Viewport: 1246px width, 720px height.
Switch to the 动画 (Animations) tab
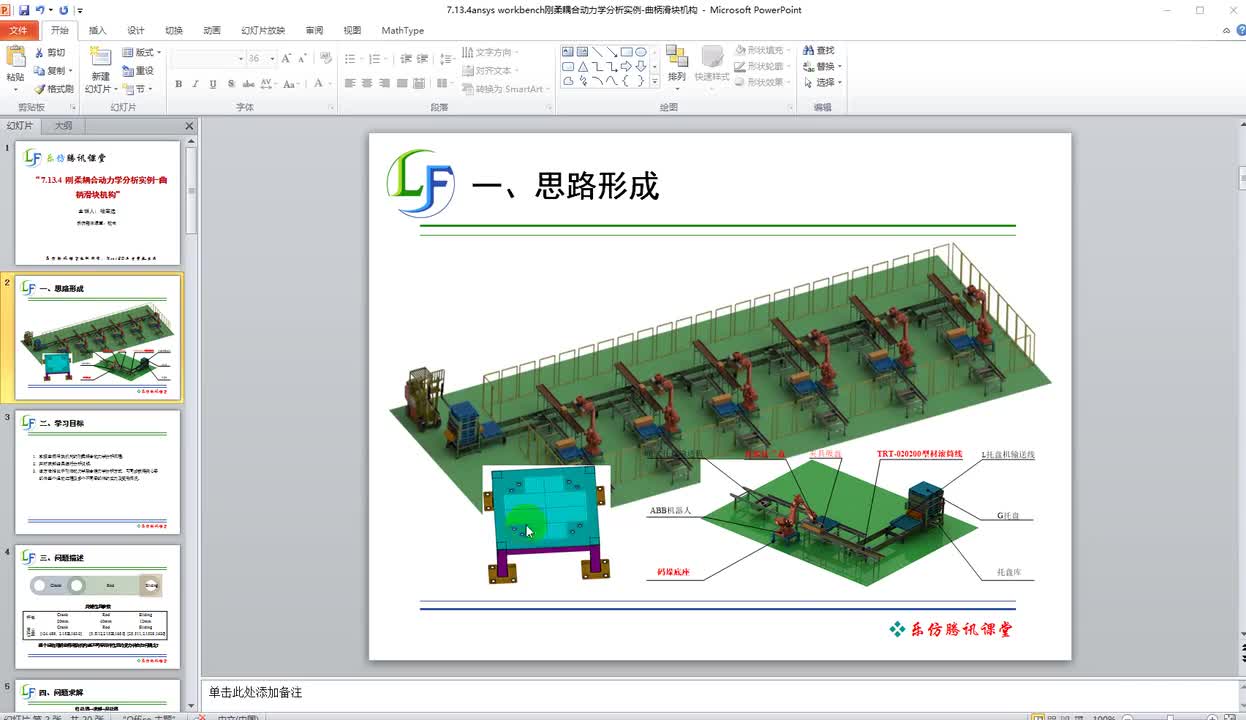pyautogui.click(x=212, y=30)
